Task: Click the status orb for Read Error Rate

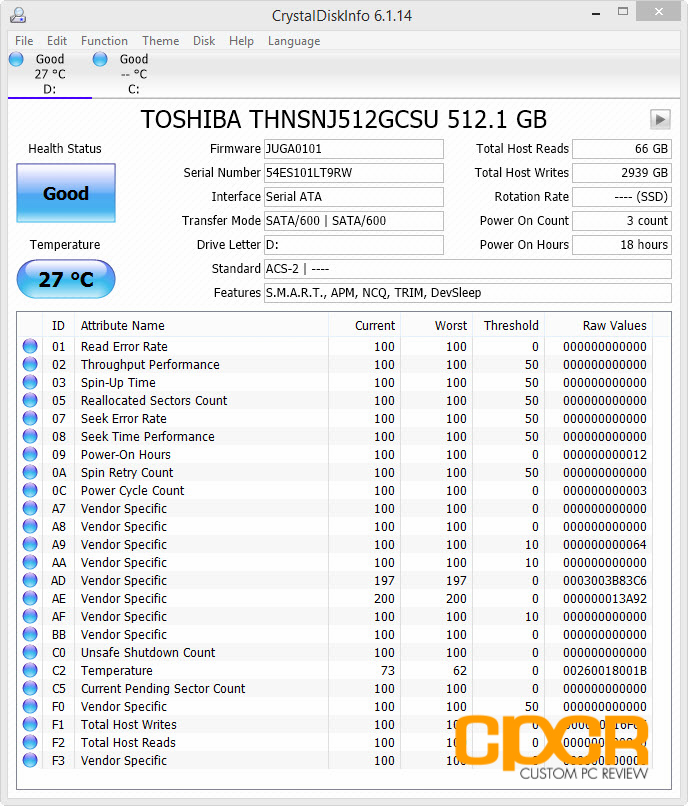Action: click(30, 346)
